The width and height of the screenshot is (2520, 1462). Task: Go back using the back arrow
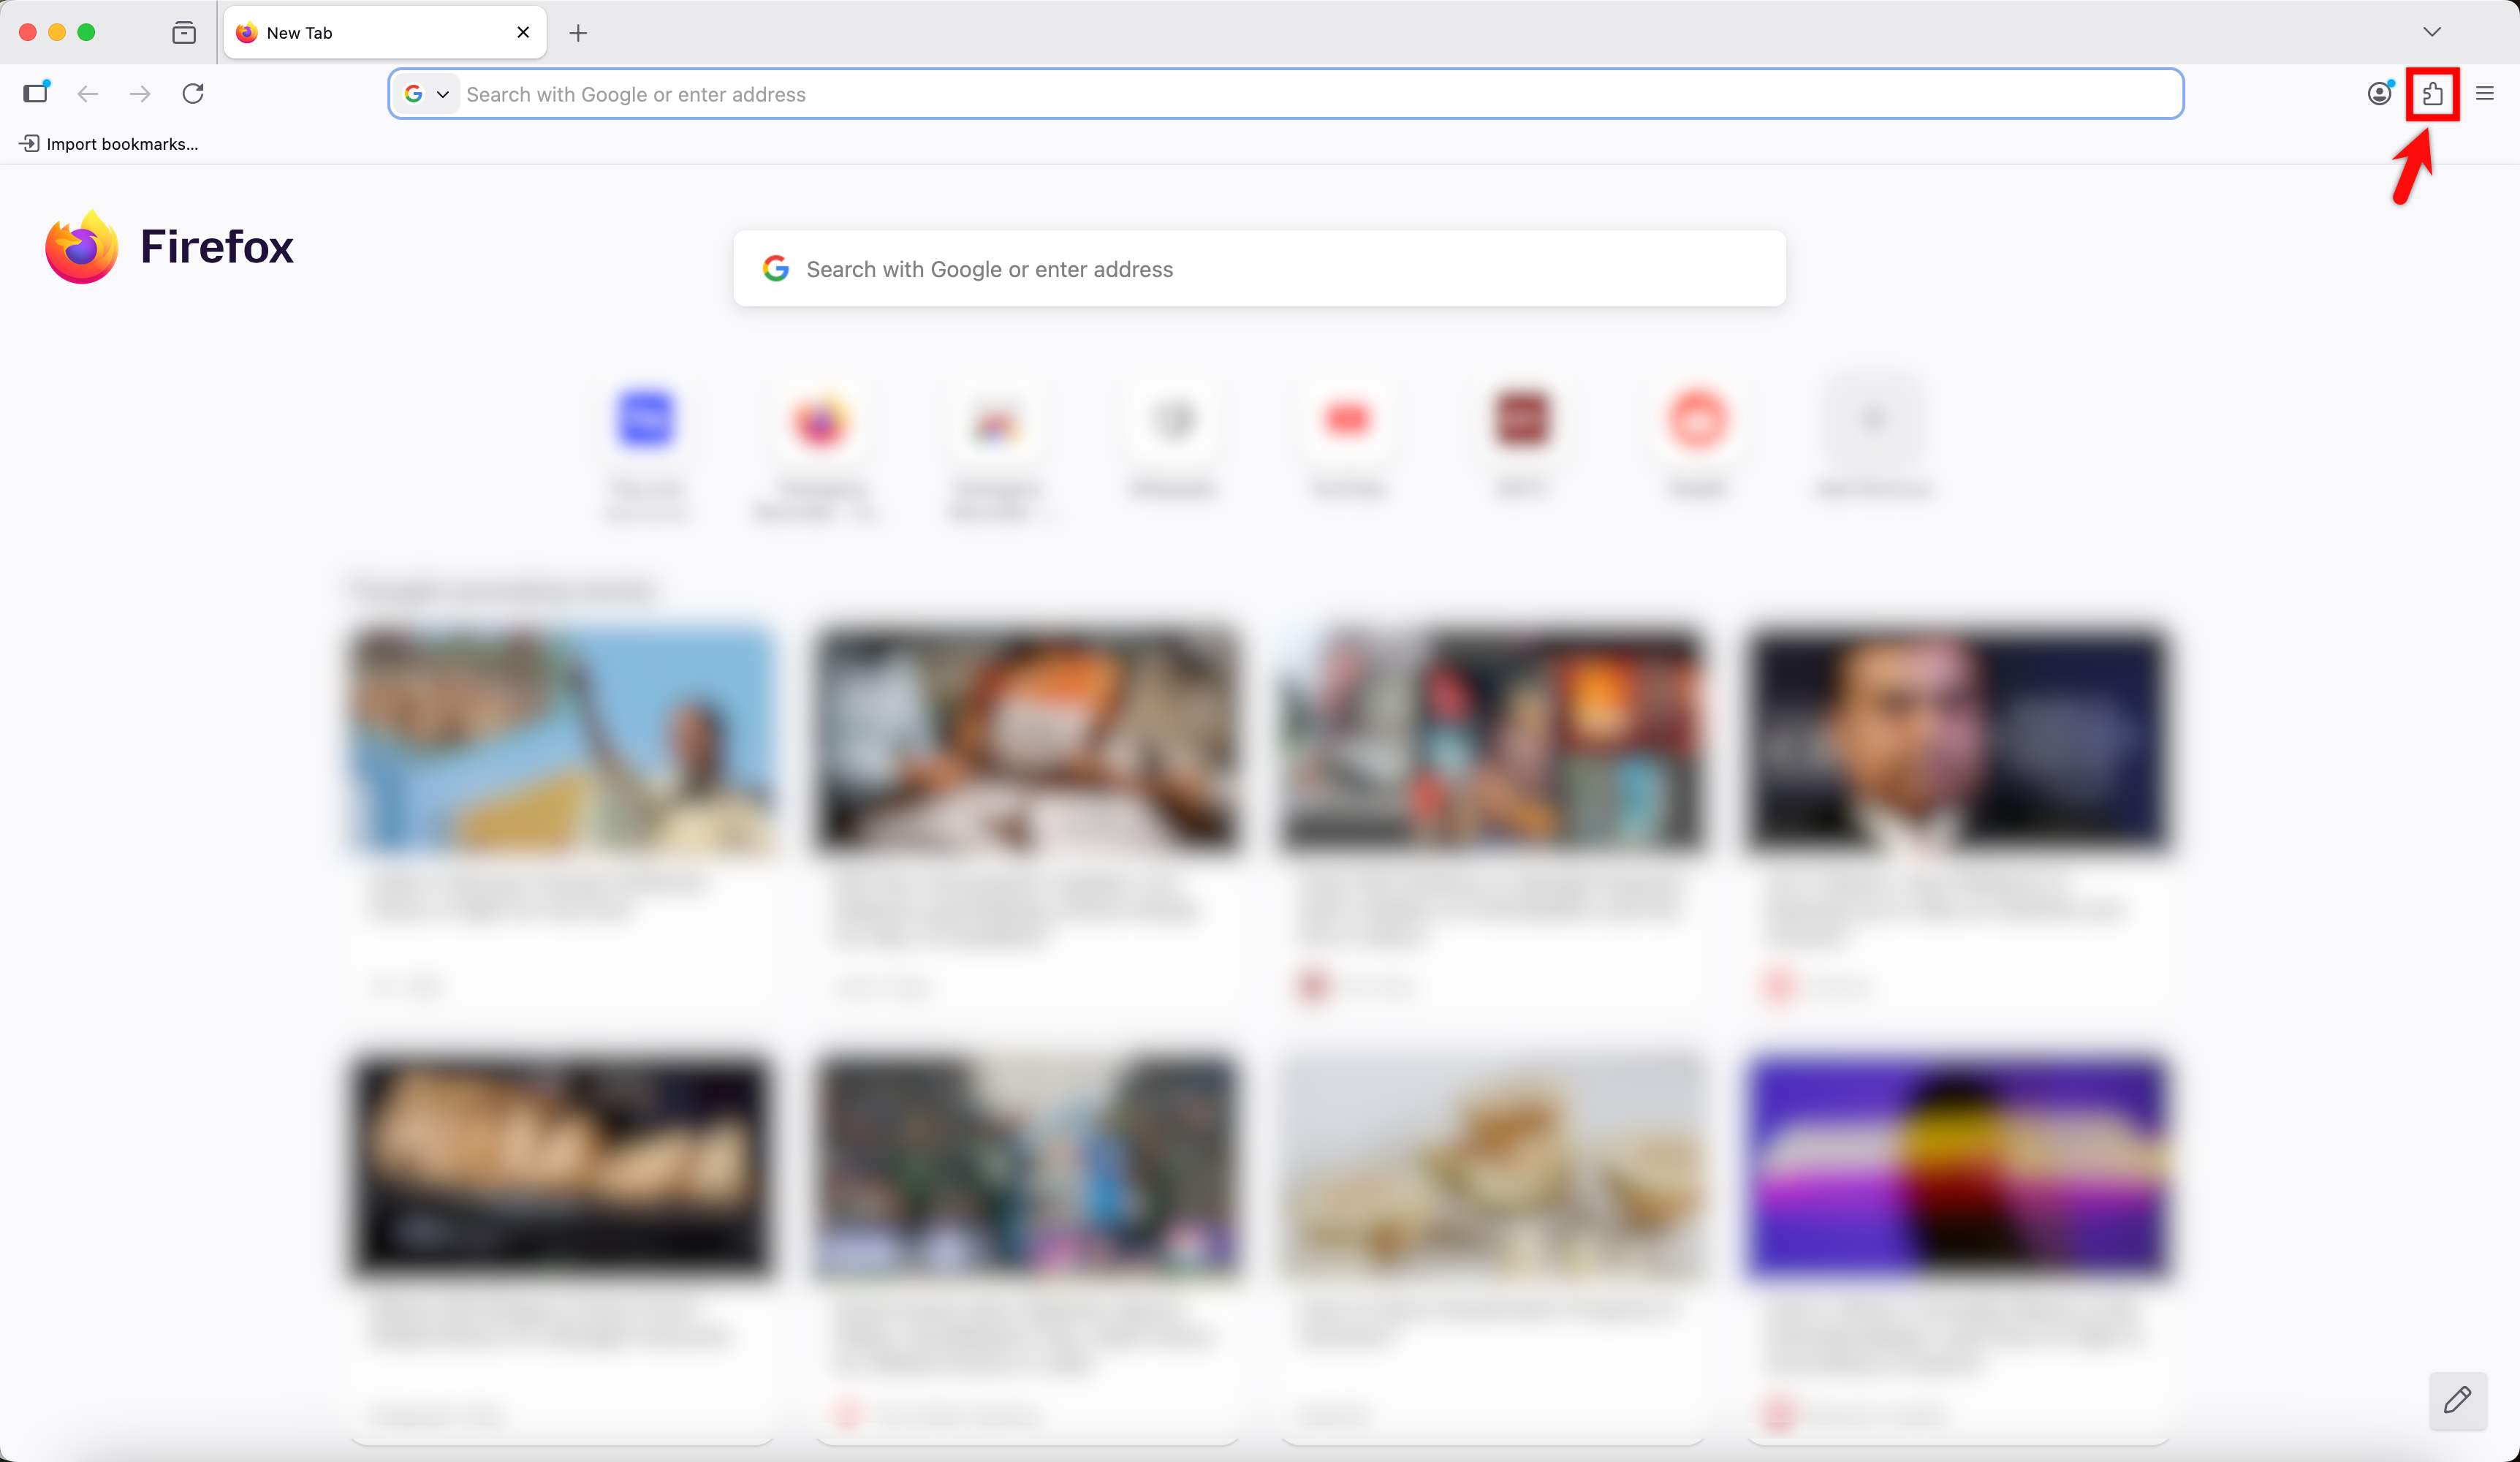88,94
